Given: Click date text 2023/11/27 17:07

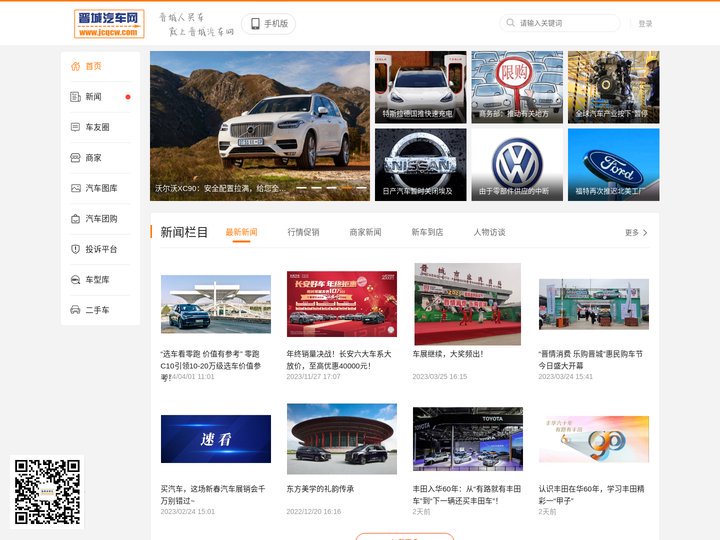Looking at the screenshot, I should pos(314,377).
